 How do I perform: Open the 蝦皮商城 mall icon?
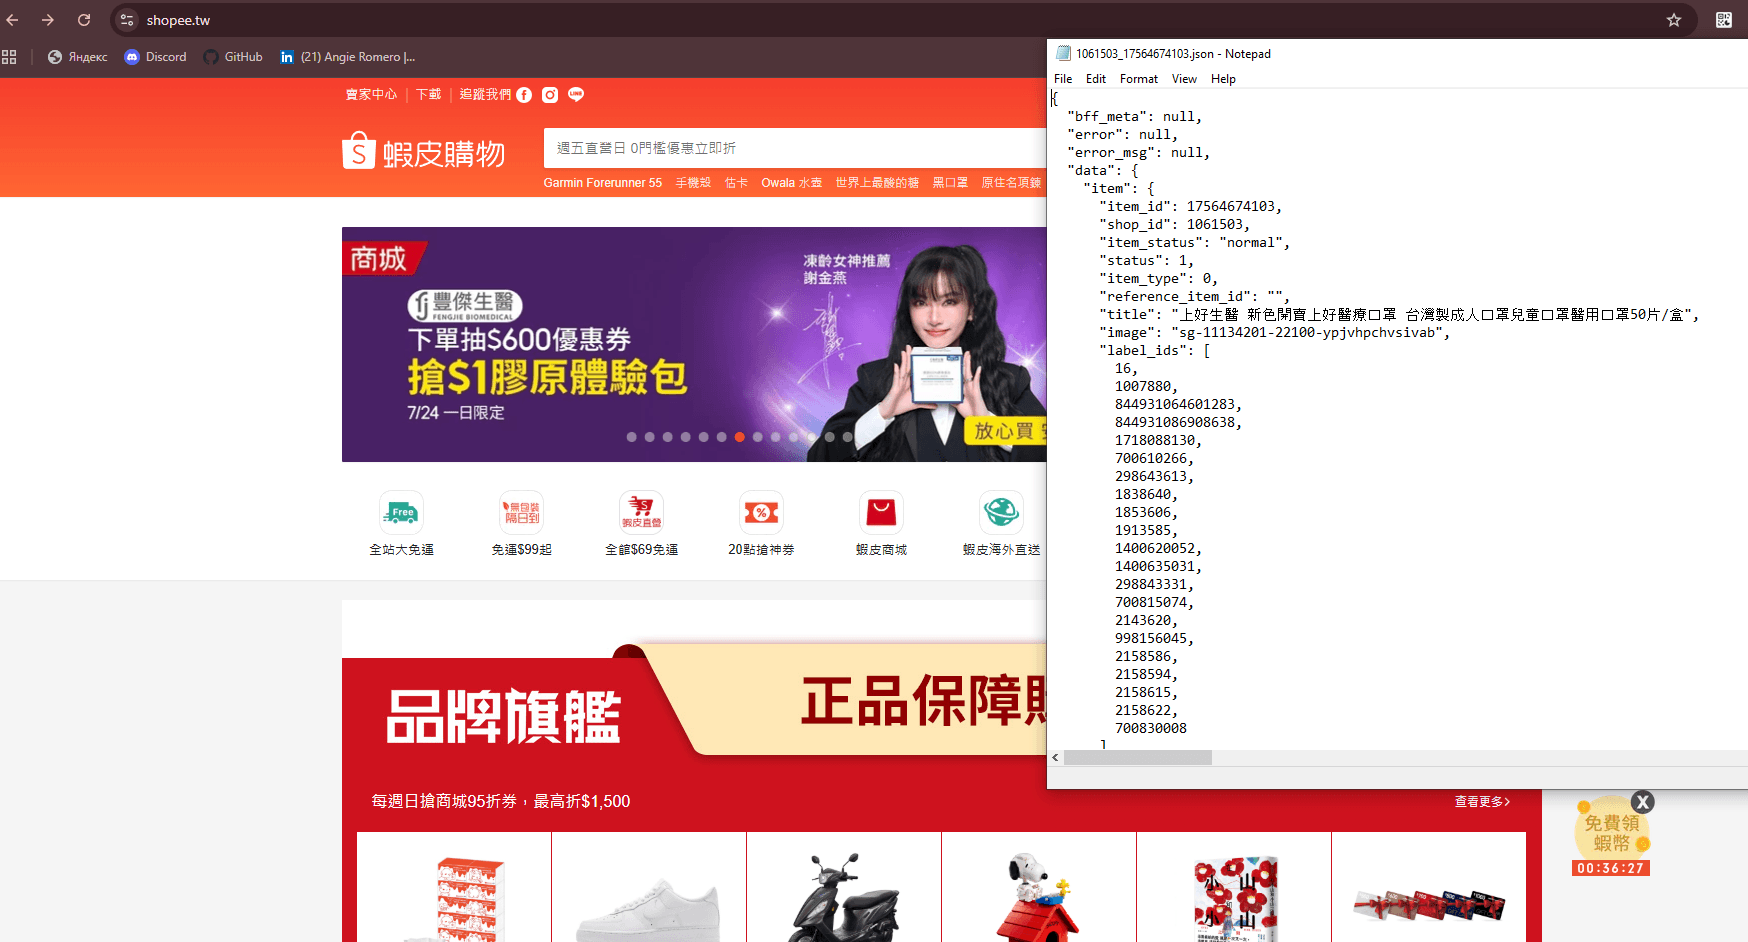(881, 524)
